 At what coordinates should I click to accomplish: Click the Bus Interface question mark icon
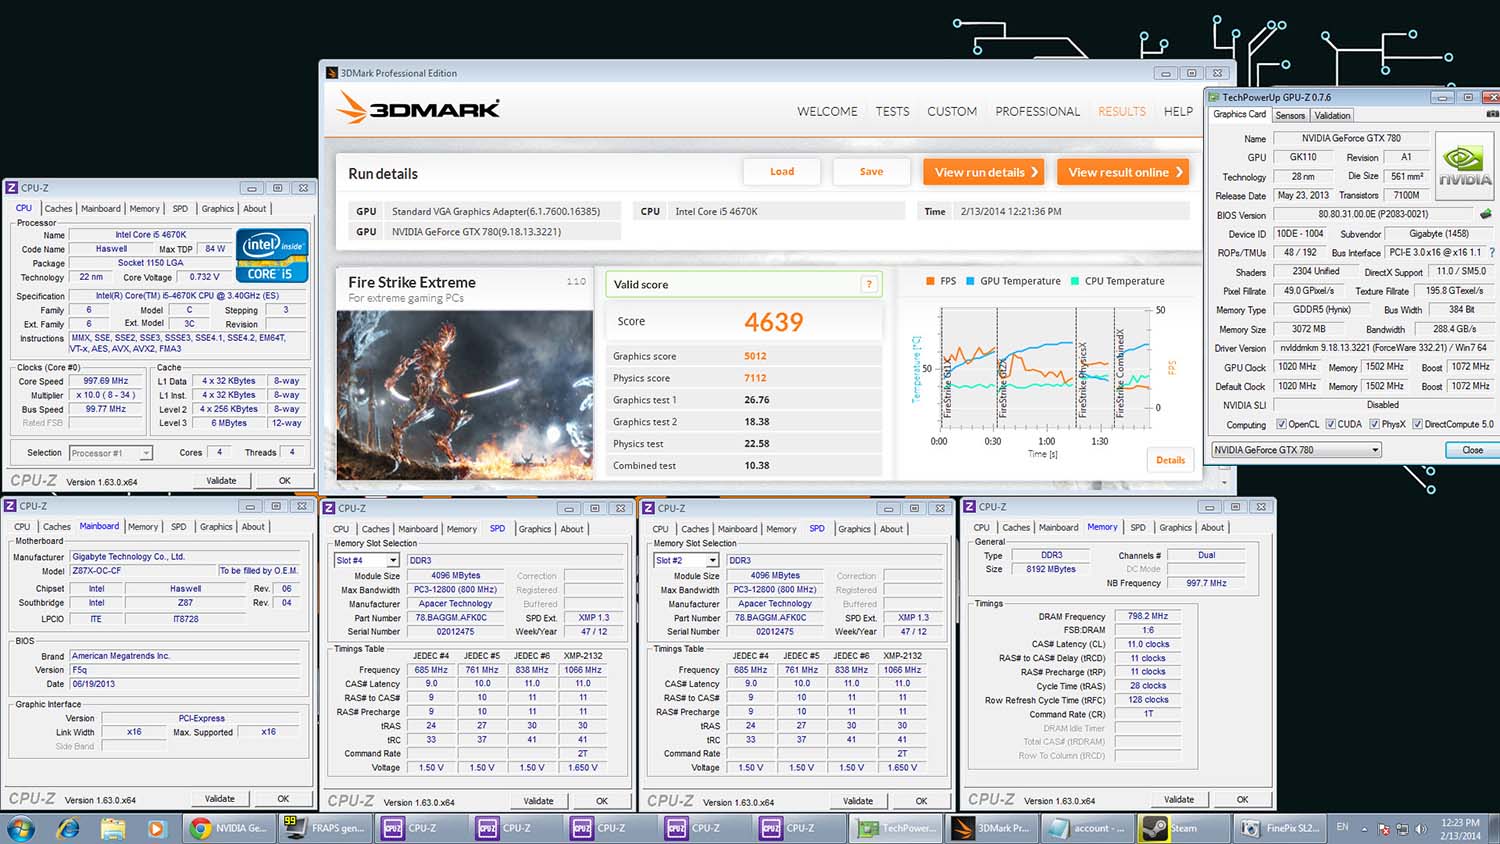(x=1492, y=253)
